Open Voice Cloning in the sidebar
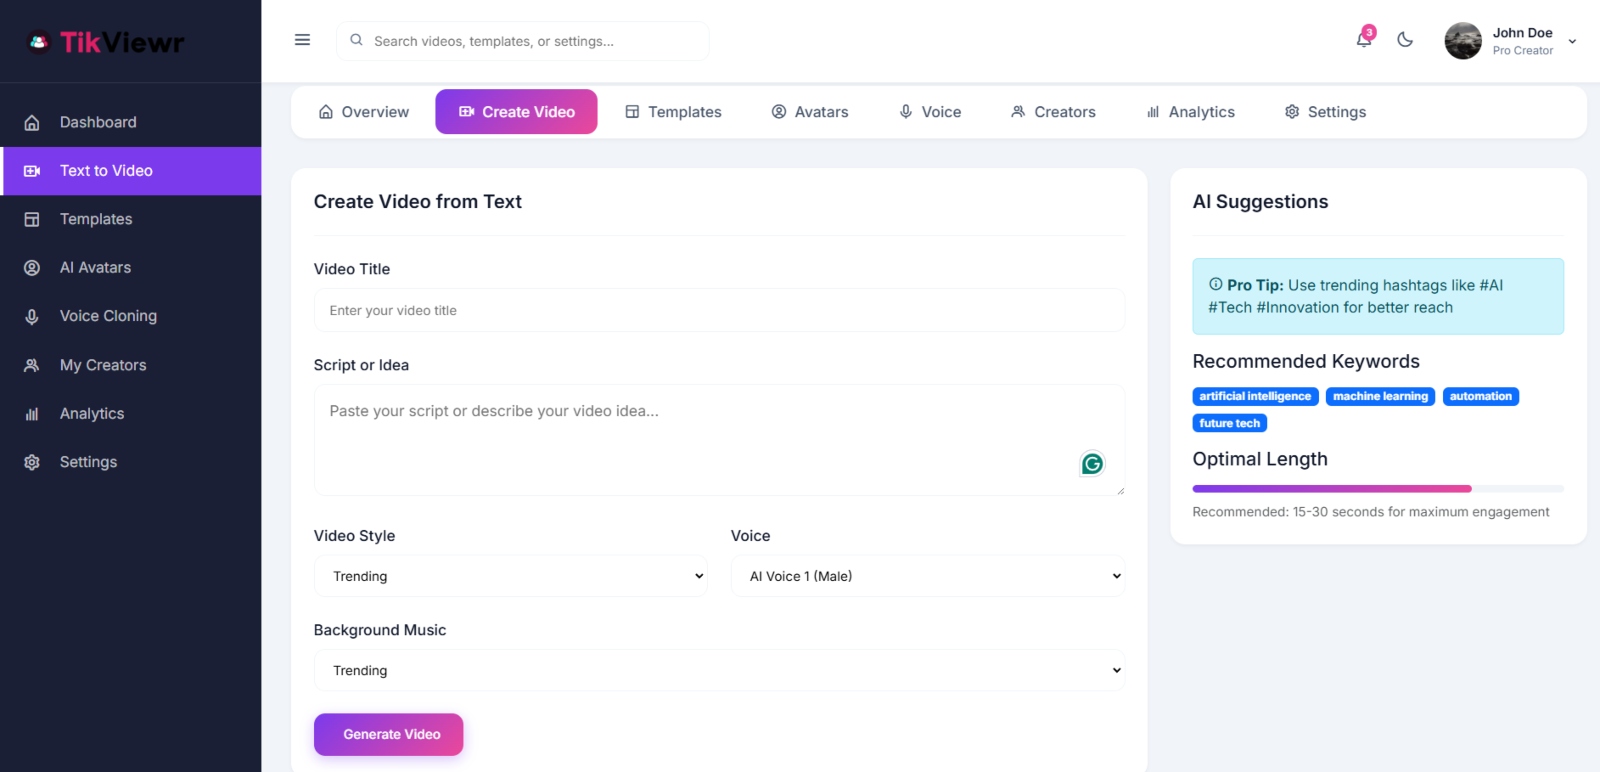1600x772 pixels. (x=108, y=316)
